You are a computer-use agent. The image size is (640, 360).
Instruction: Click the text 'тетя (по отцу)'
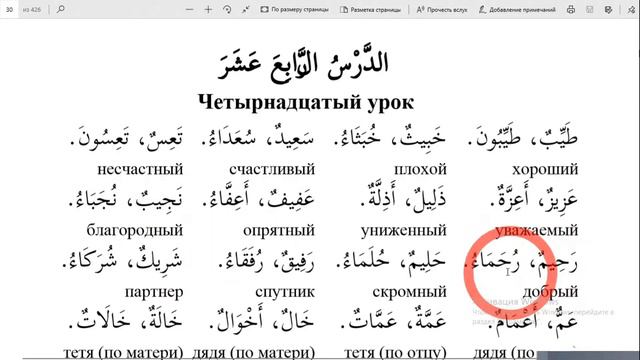396,352
